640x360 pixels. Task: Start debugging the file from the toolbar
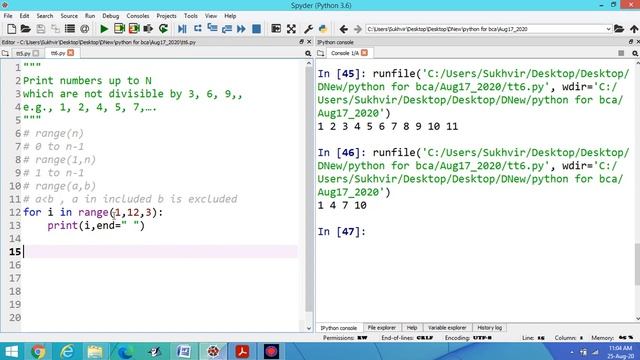click(x=182, y=29)
